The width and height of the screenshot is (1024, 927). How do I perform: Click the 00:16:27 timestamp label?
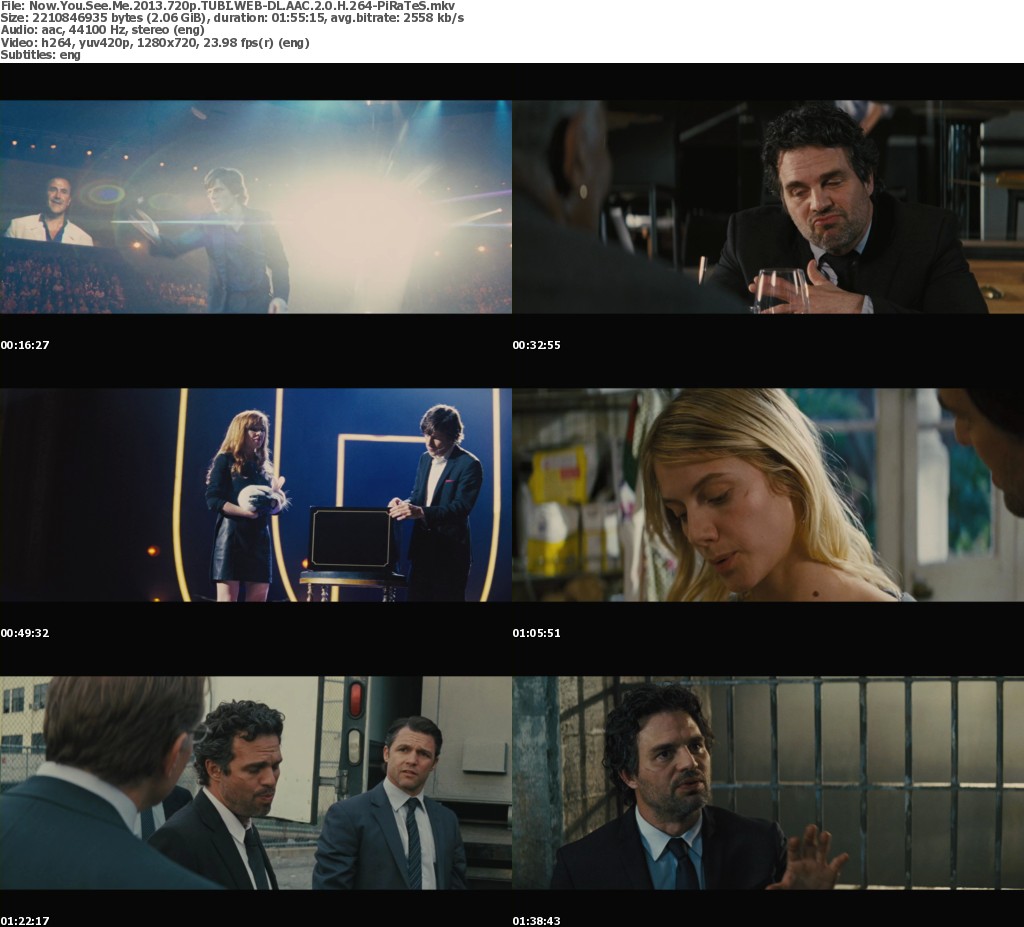click(25, 345)
